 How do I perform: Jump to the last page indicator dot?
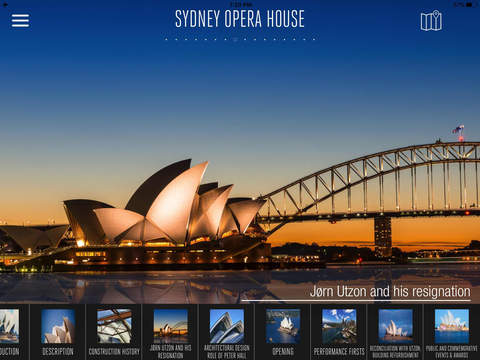(314, 39)
